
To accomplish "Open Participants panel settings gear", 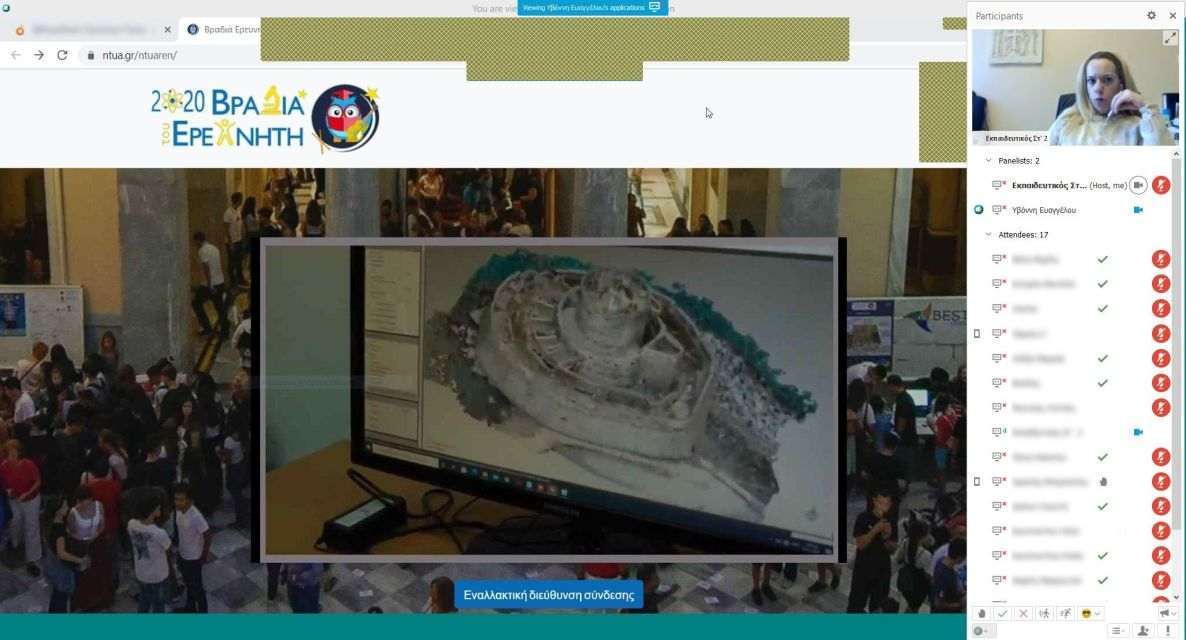I will click(1151, 16).
